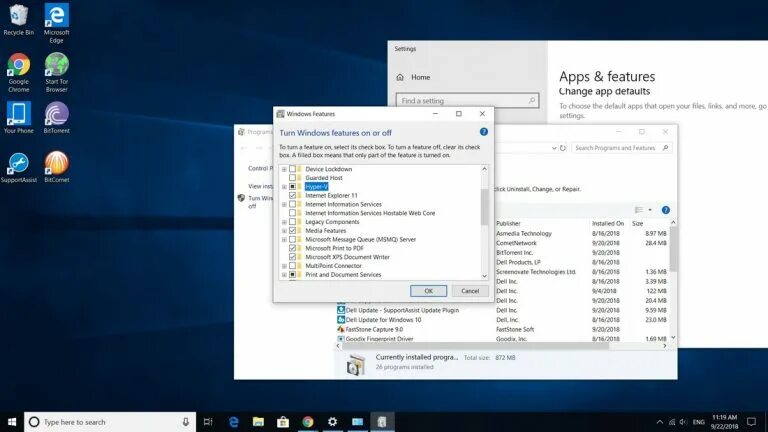Expand the Hyper-V tree node
The width and height of the screenshot is (768, 432).
click(284, 187)
